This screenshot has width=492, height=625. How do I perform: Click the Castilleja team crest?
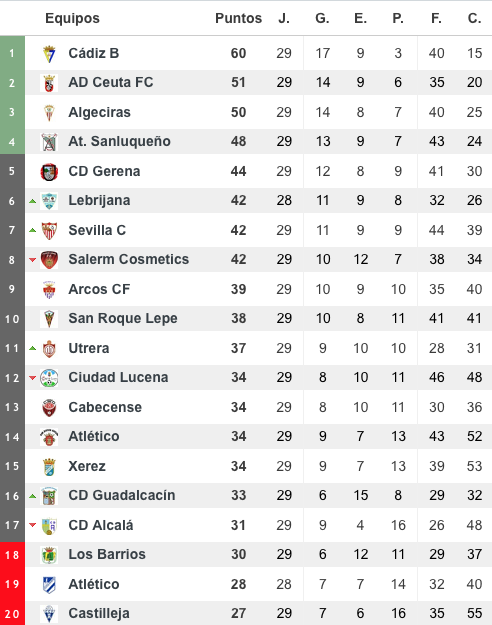[49, 614]
